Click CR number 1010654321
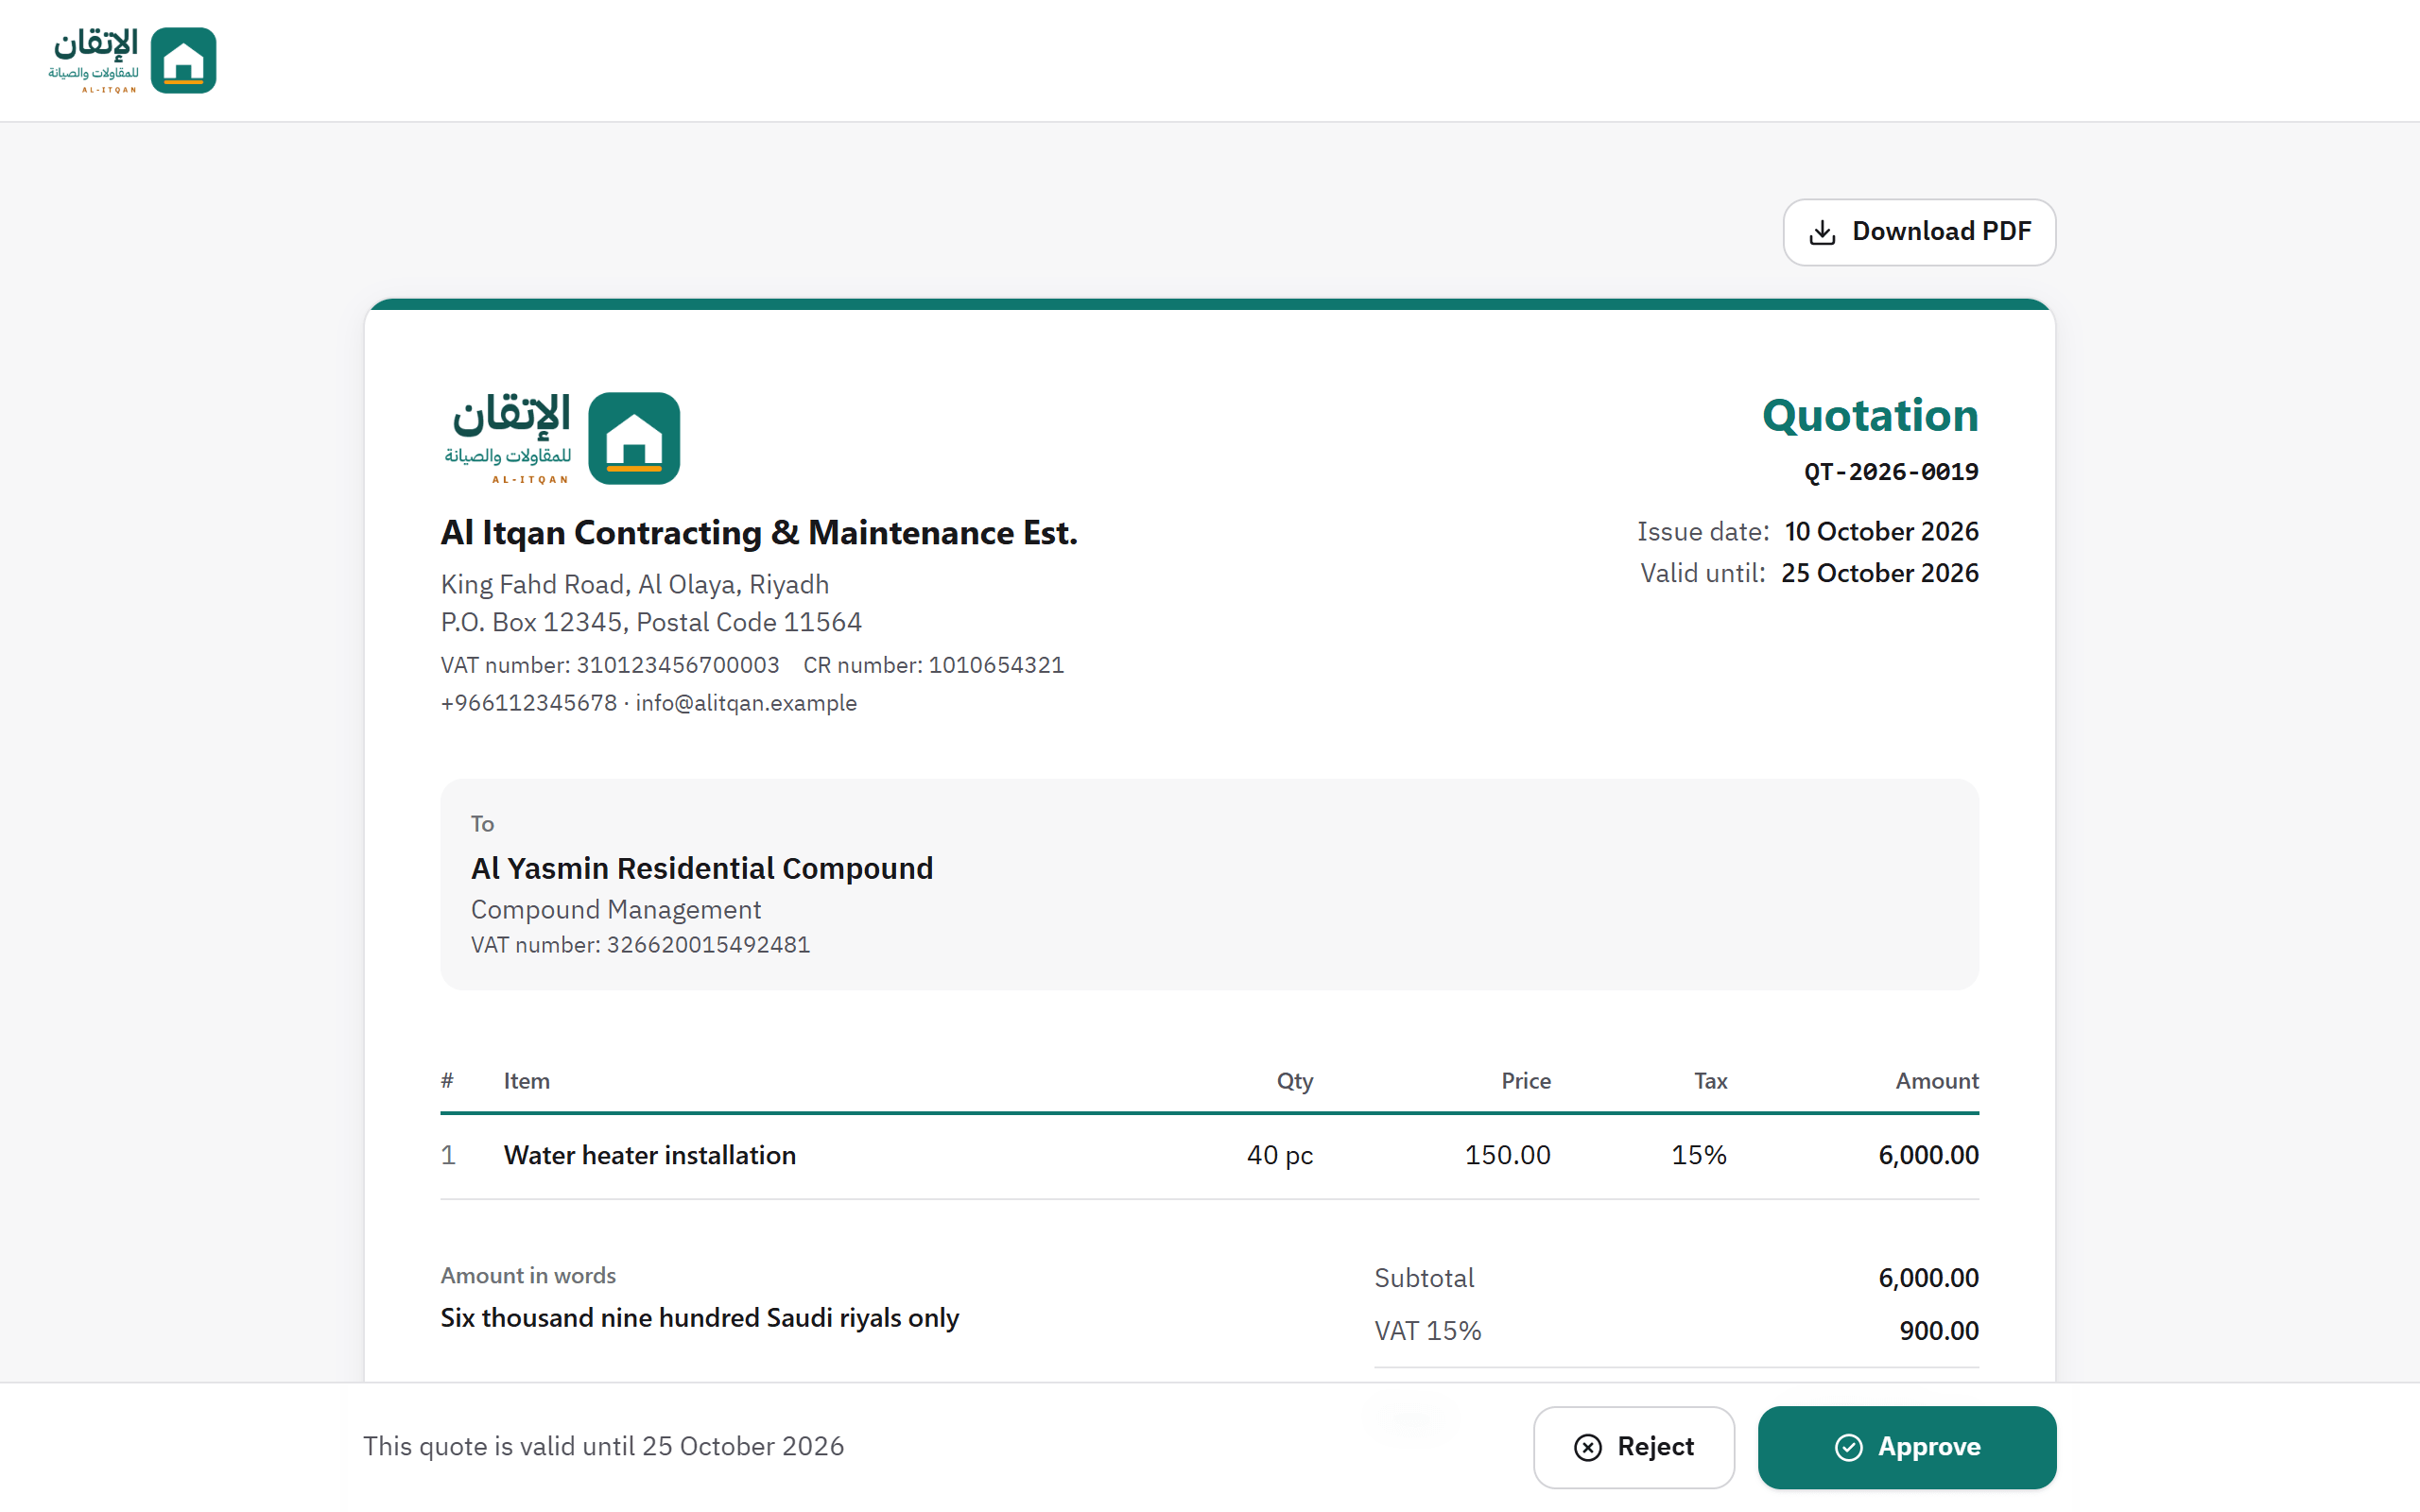 point(934,665)
